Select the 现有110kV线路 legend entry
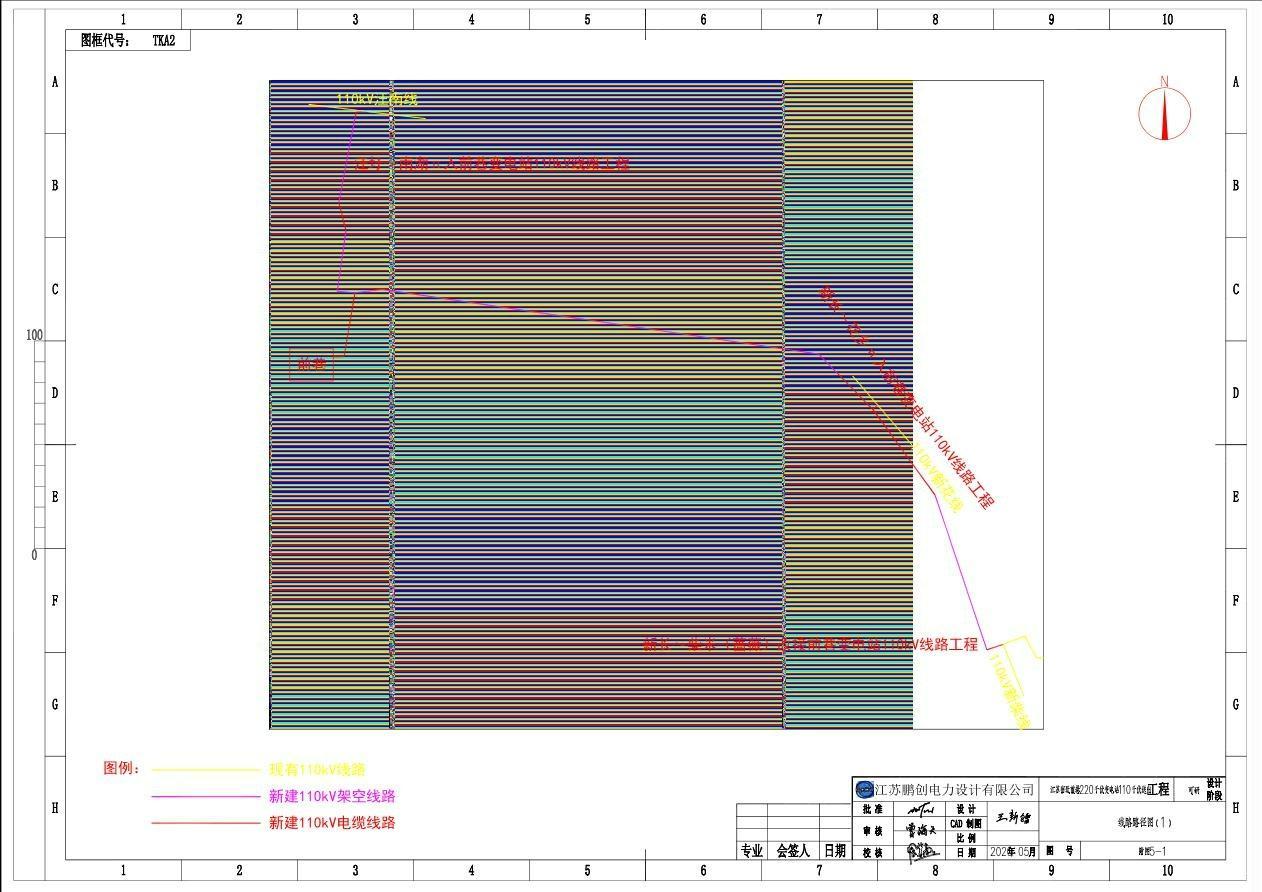Image resolution: width=1262 pixels, height=892 pixels. (317, 770)
